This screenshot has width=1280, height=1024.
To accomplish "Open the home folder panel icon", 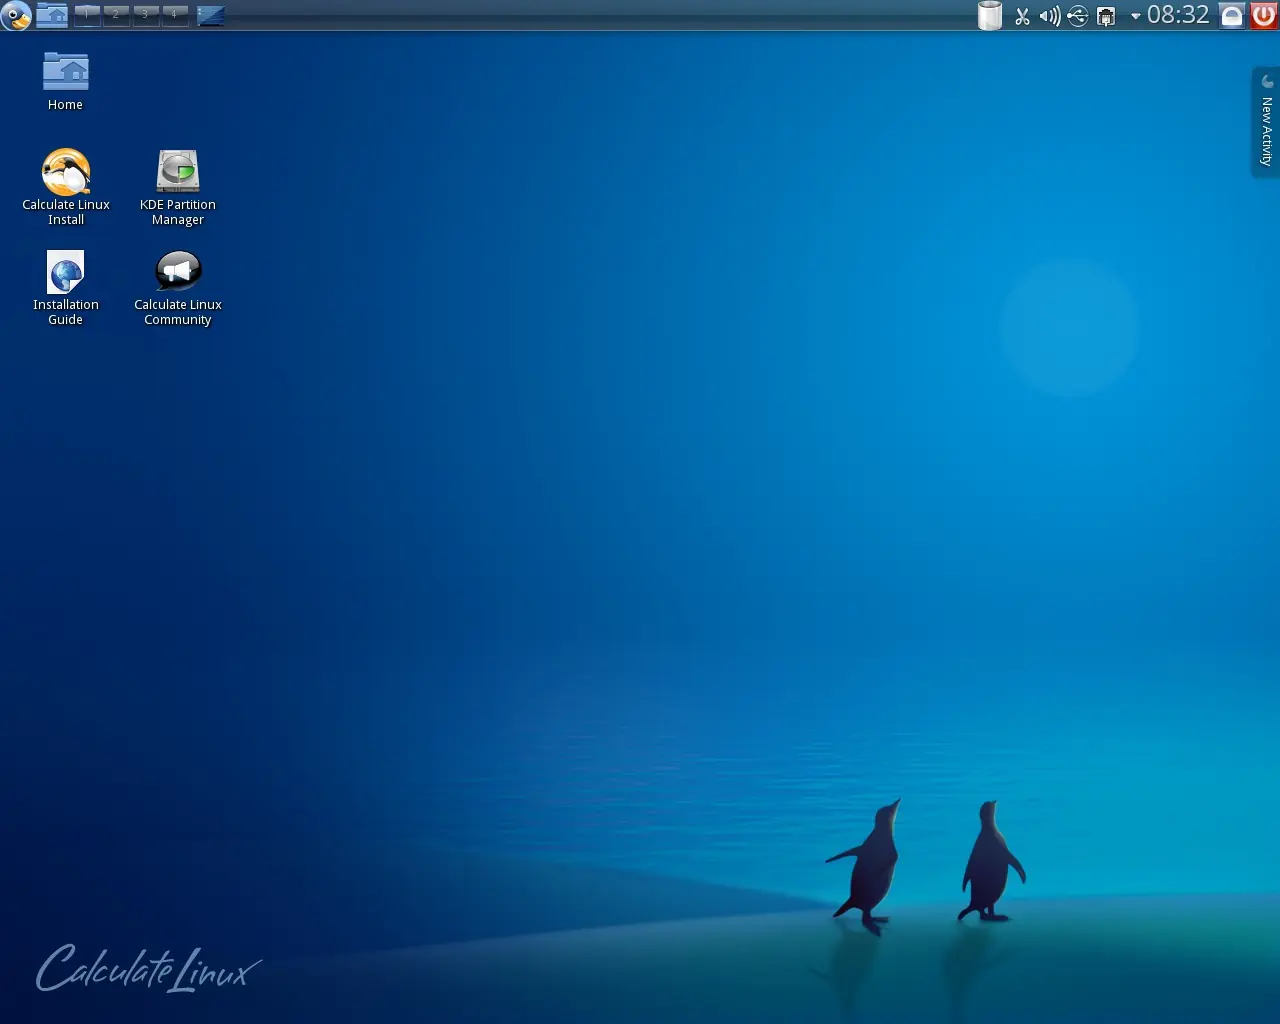I will click(52, 15).
